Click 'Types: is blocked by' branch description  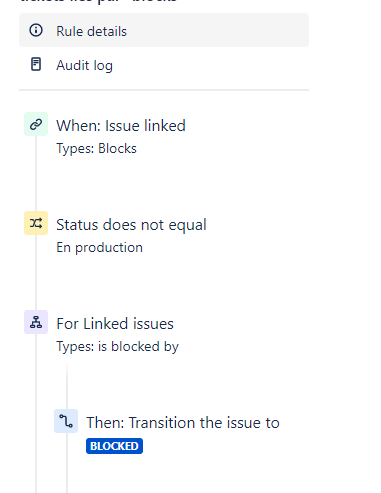(117, 347)
